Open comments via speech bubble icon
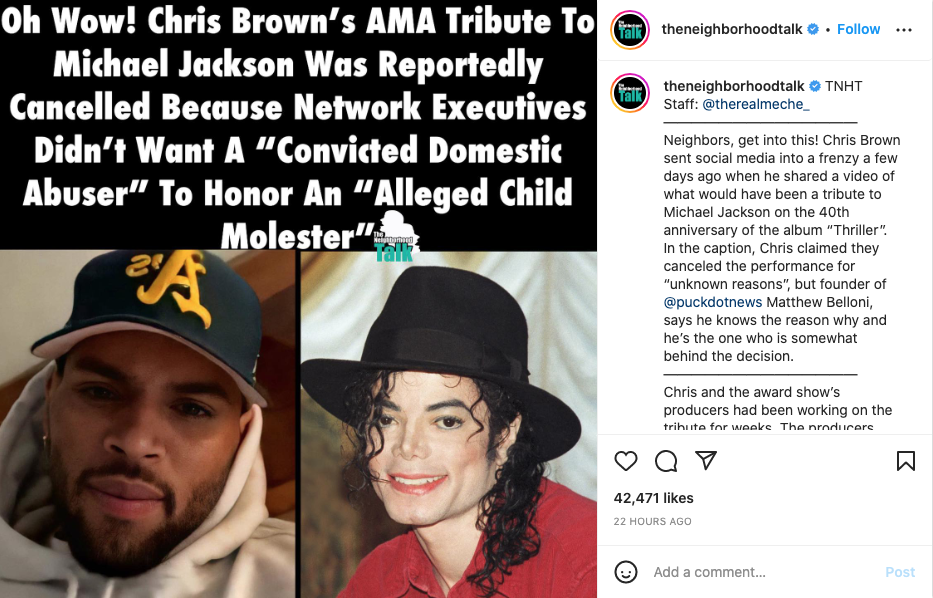This screenshot has height=598, width=933. tap(666, 461)
